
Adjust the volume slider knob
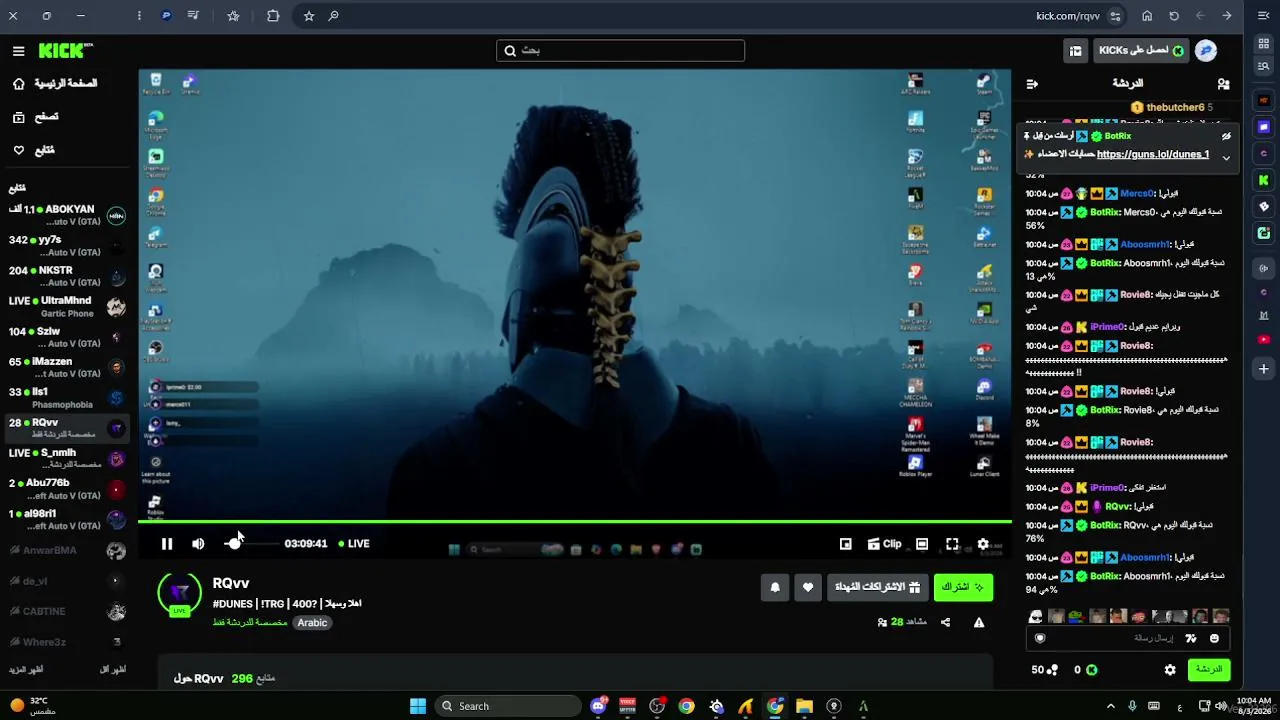[x=234, y=544]
